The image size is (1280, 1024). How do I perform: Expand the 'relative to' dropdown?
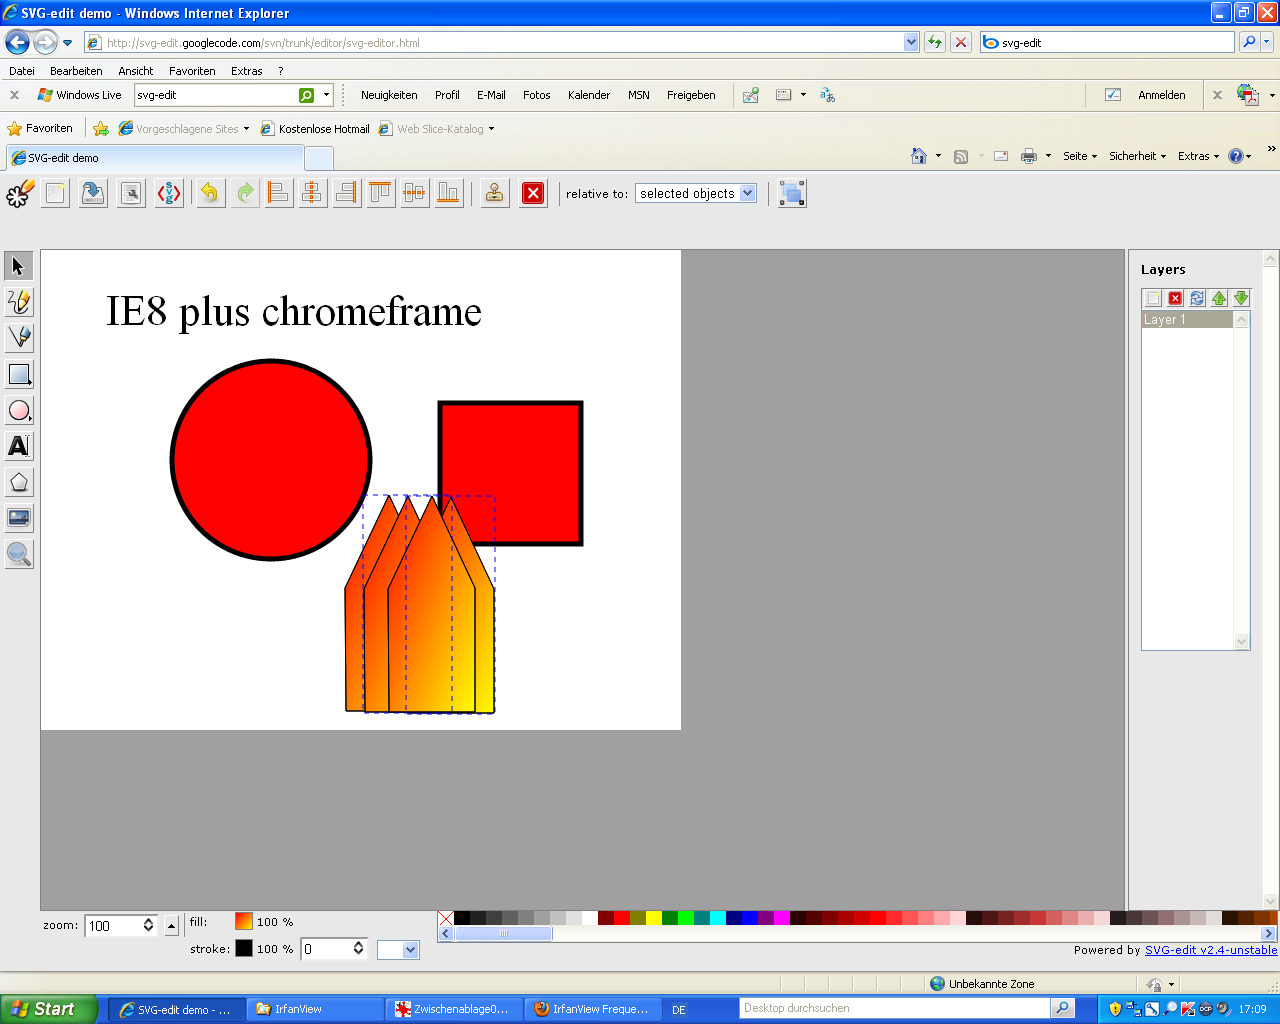(x=747, y=194)
